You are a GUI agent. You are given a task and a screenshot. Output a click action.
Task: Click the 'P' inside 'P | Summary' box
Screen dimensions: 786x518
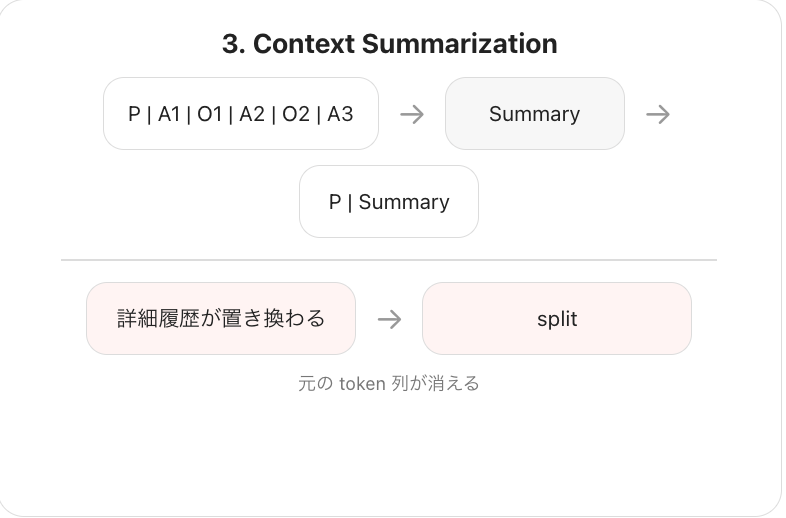335,202
